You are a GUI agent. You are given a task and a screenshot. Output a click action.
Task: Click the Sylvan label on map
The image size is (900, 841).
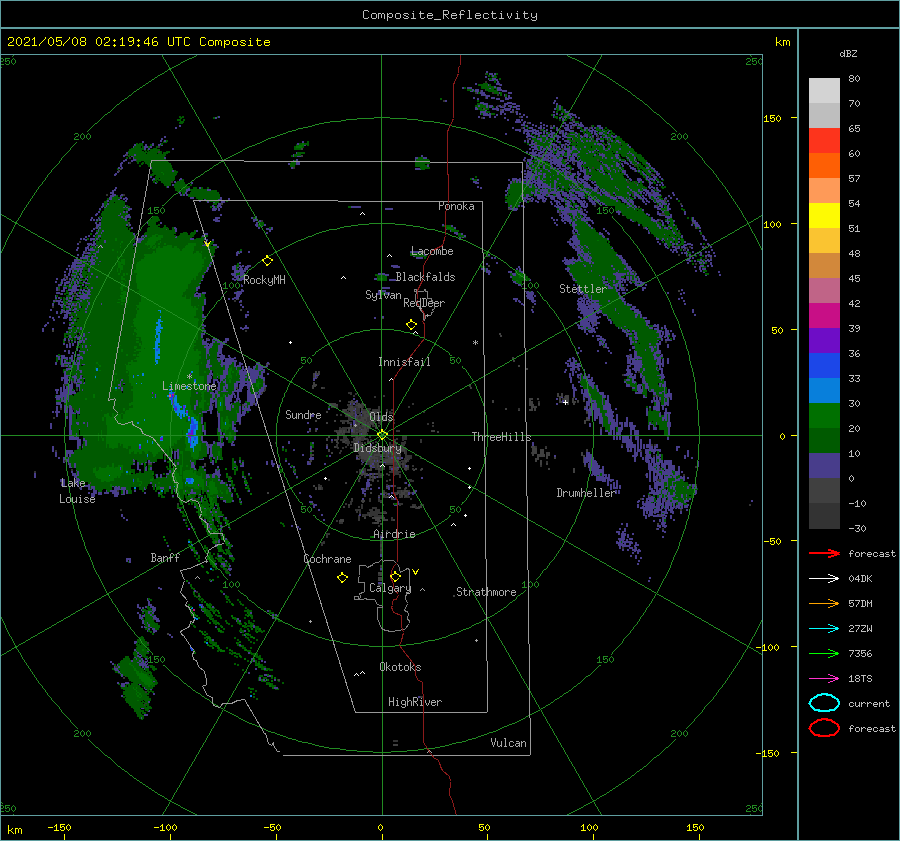coord(383,295)
